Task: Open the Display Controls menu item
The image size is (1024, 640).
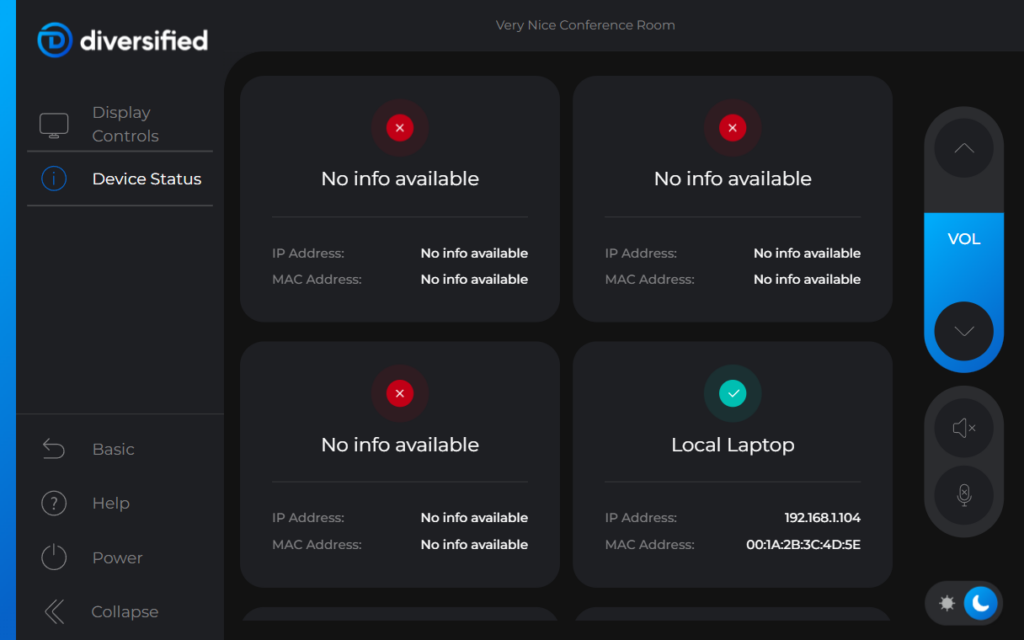Action: [x=125, y=125]
